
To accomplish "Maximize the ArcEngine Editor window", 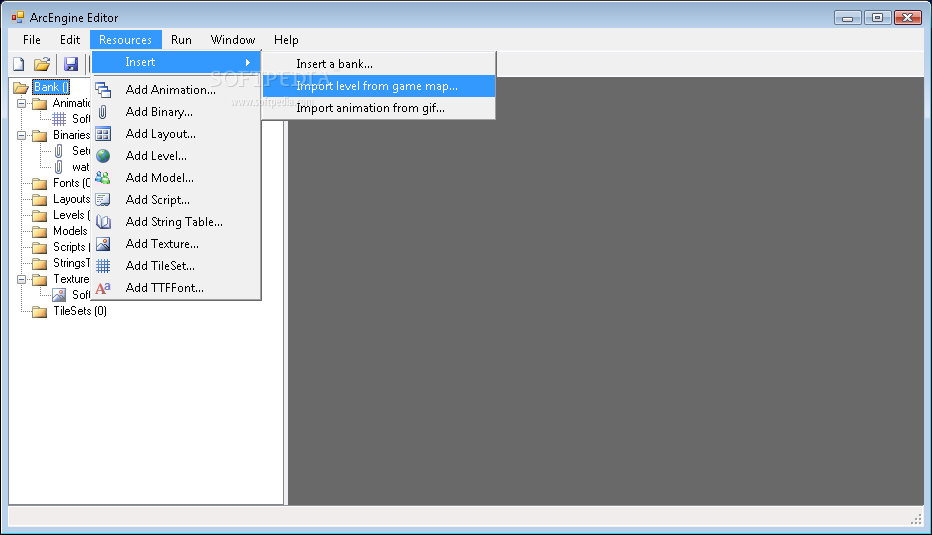I will click(877, 18).
